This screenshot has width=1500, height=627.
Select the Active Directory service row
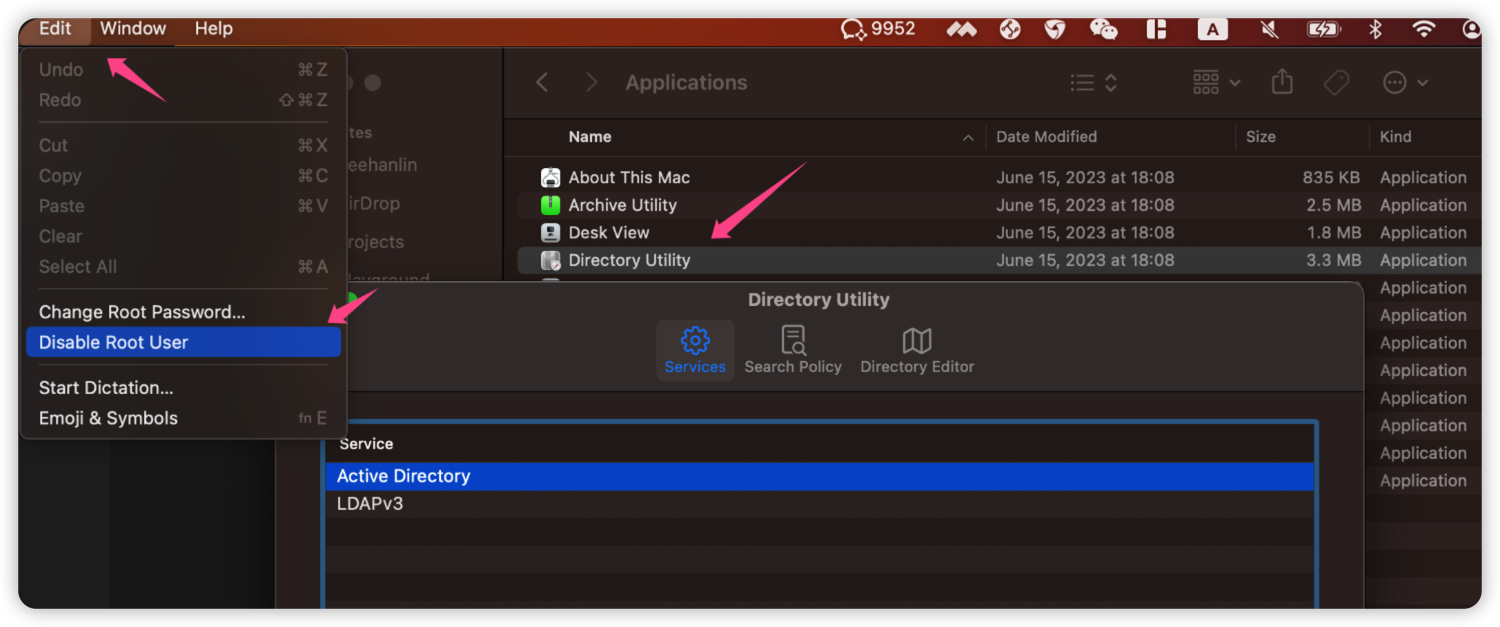click(404, 476)
